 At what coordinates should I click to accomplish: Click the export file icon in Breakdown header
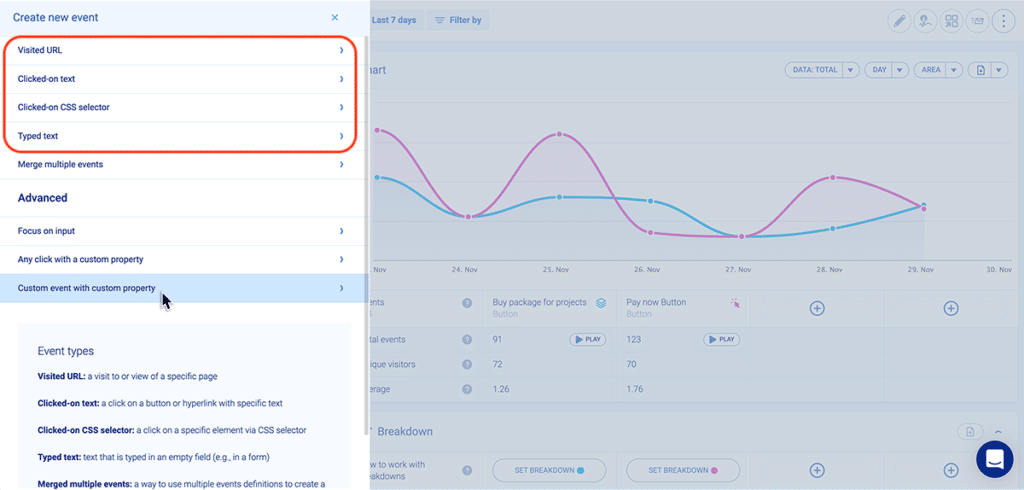click(x=968, y=431)
